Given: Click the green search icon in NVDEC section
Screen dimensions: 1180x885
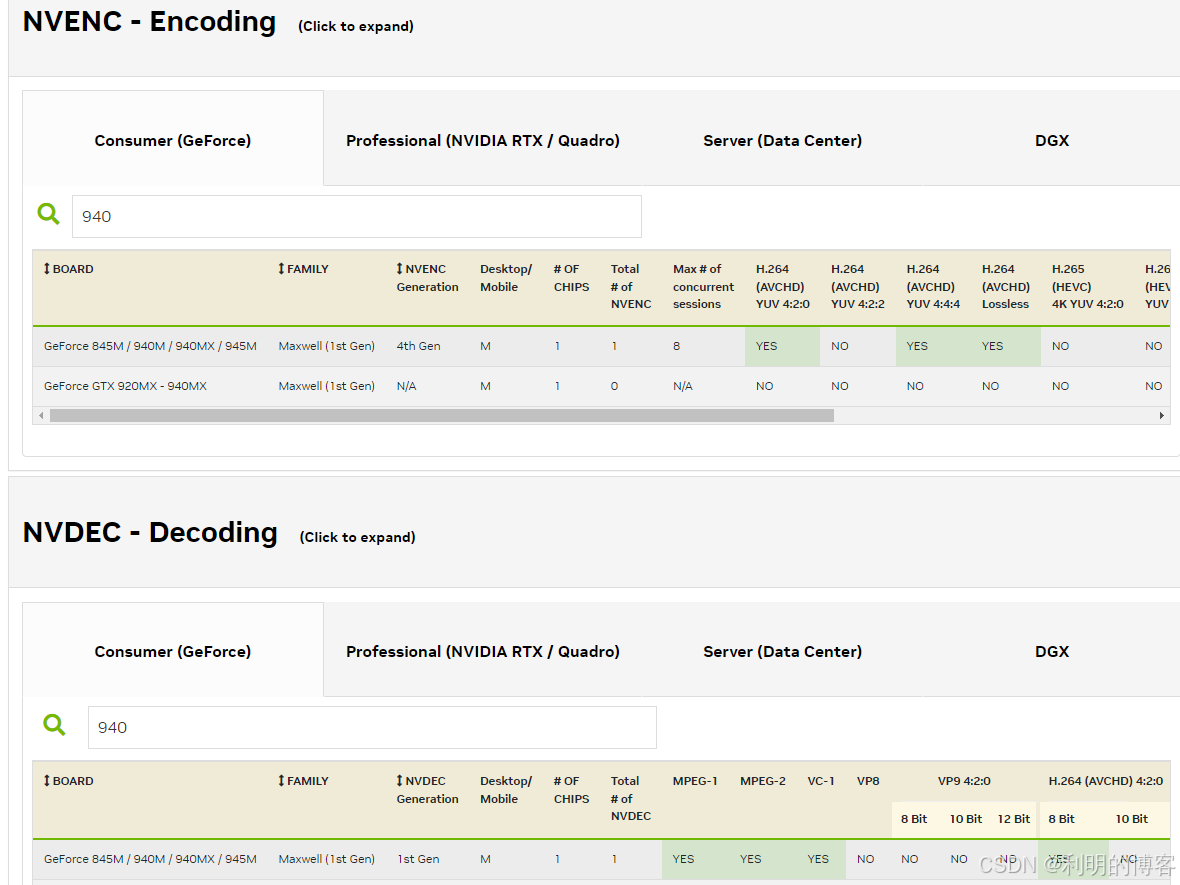Looking at the screenshot, I should click(54, 725).
